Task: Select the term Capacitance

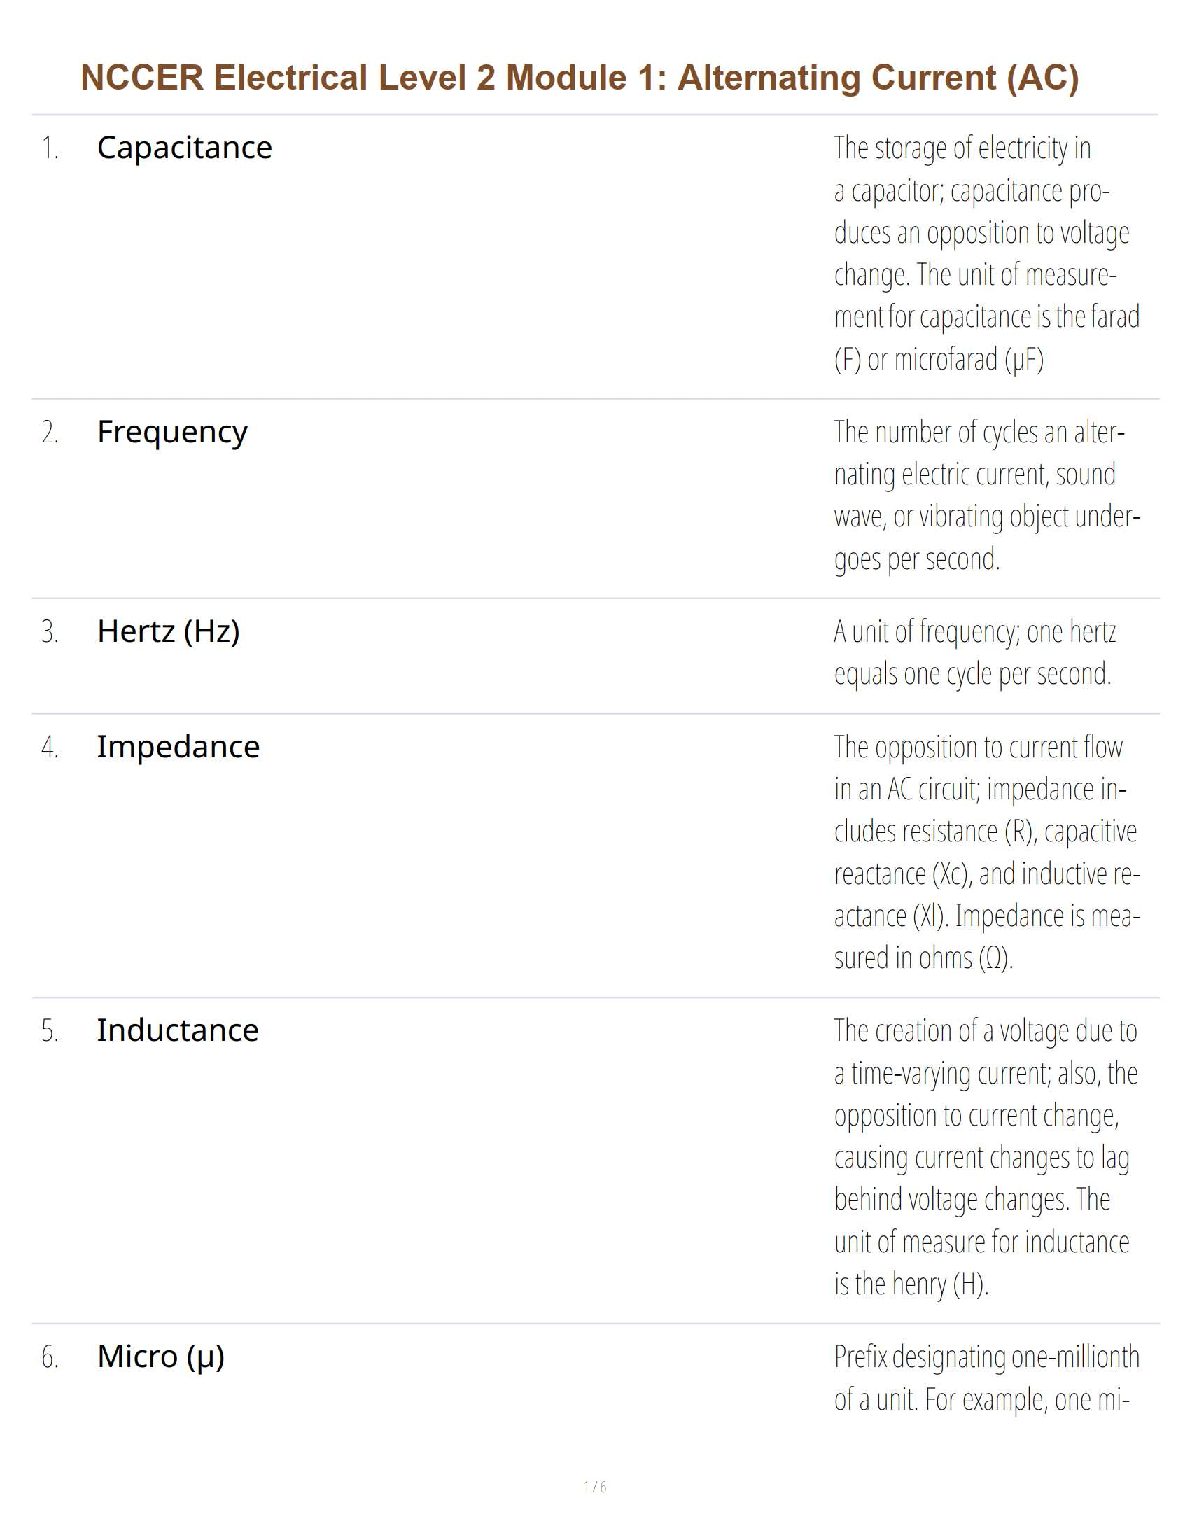Action: [x=184, y=148]
